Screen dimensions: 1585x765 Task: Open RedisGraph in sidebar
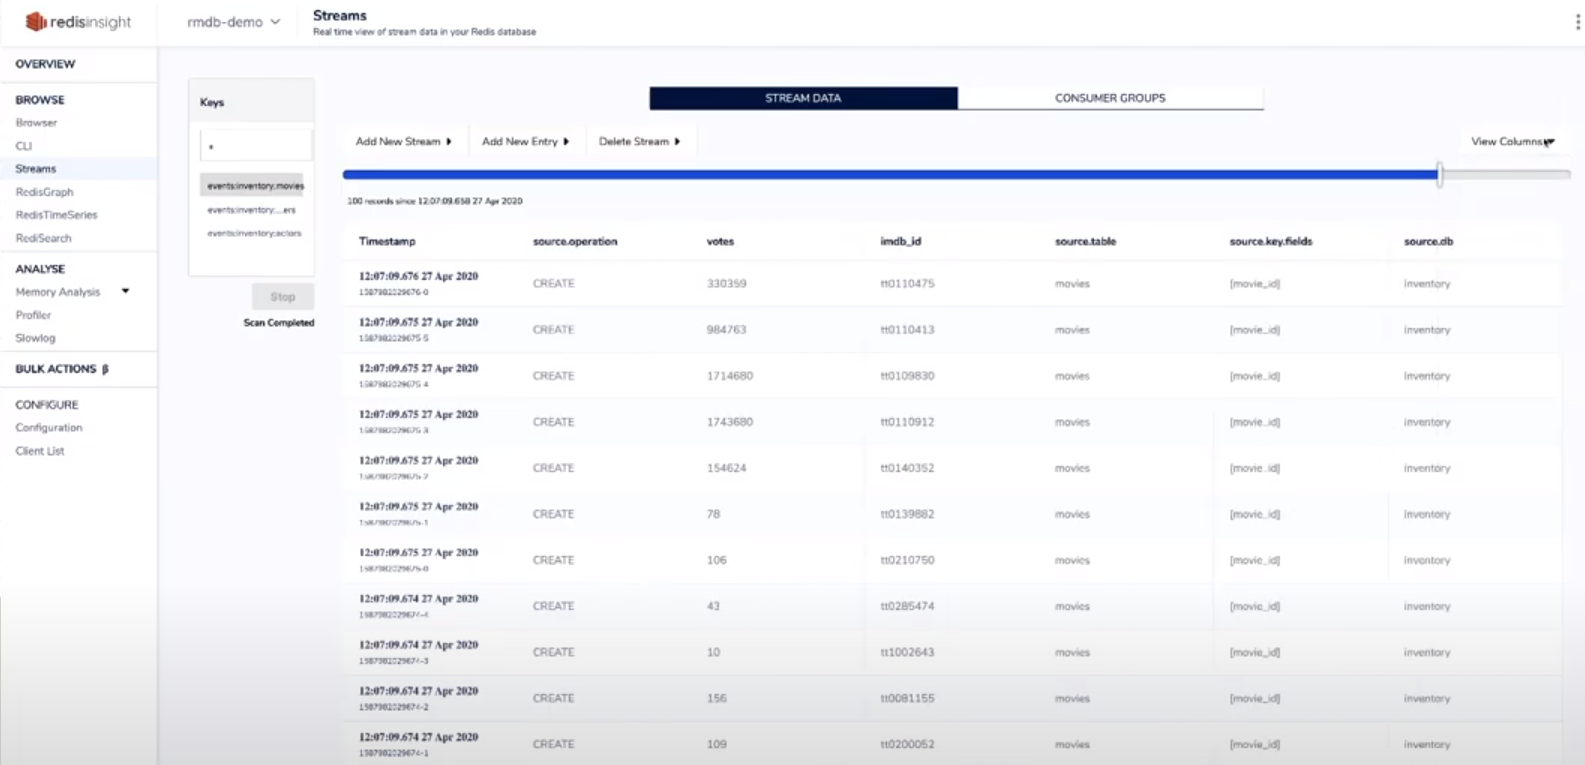pos(44,192)
